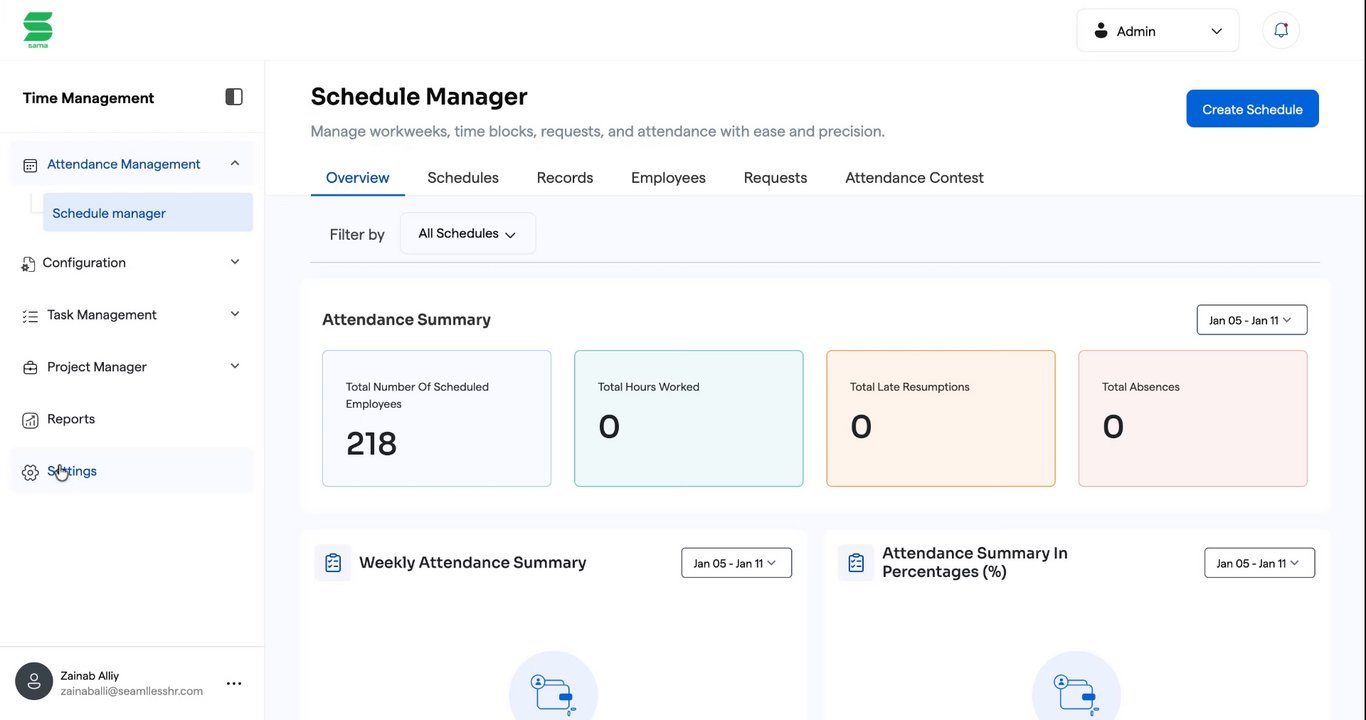Change the Attendance Summary date range
1366x720 pixels.
coord(1251,320)
